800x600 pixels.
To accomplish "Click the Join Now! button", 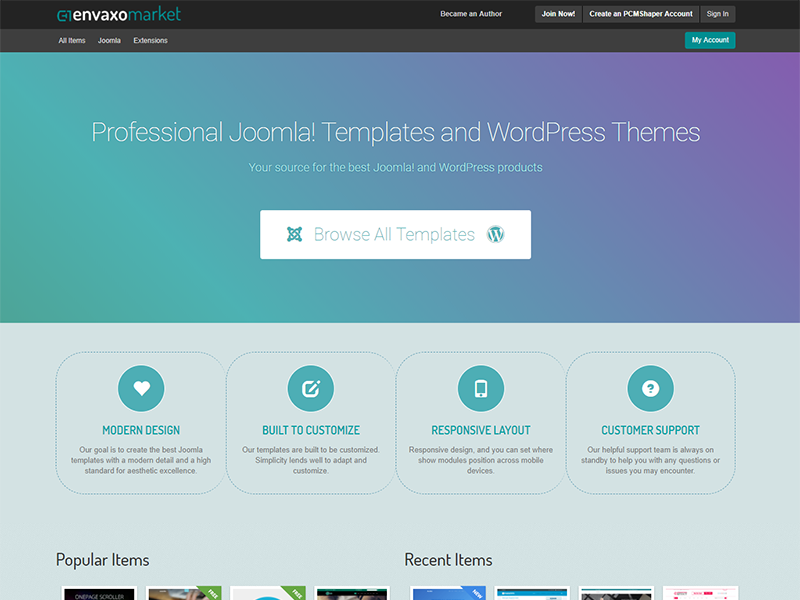I will click(x=558, y=14).
